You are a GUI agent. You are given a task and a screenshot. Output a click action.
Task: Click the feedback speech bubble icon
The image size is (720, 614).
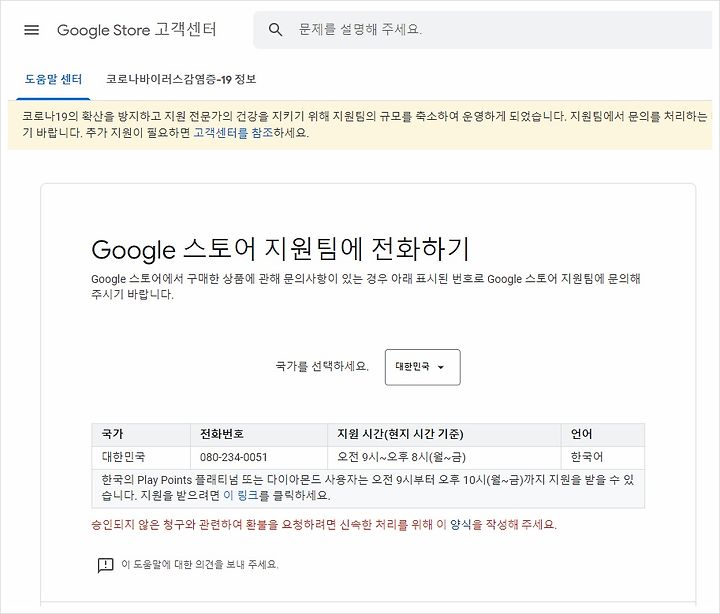pos(105,565)
